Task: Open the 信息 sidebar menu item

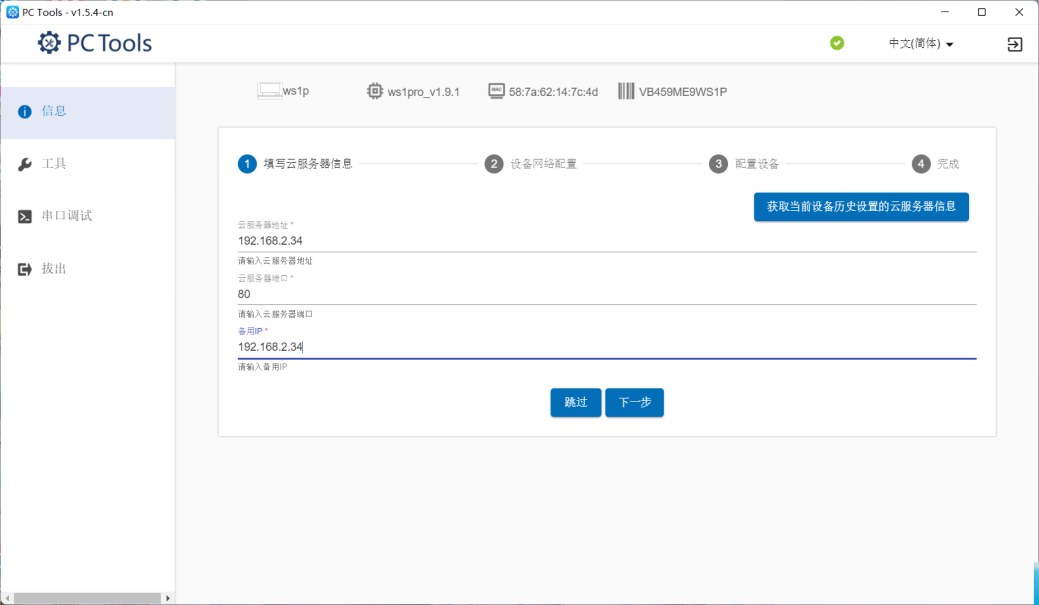Action: (87, 111)
